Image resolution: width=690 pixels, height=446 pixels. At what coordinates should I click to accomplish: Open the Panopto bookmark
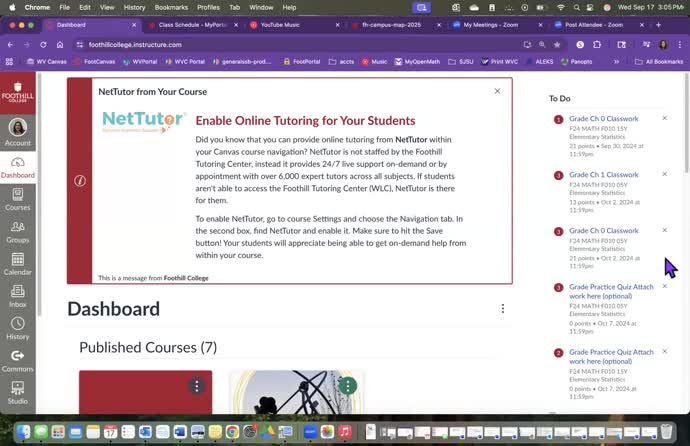[576, 62]
